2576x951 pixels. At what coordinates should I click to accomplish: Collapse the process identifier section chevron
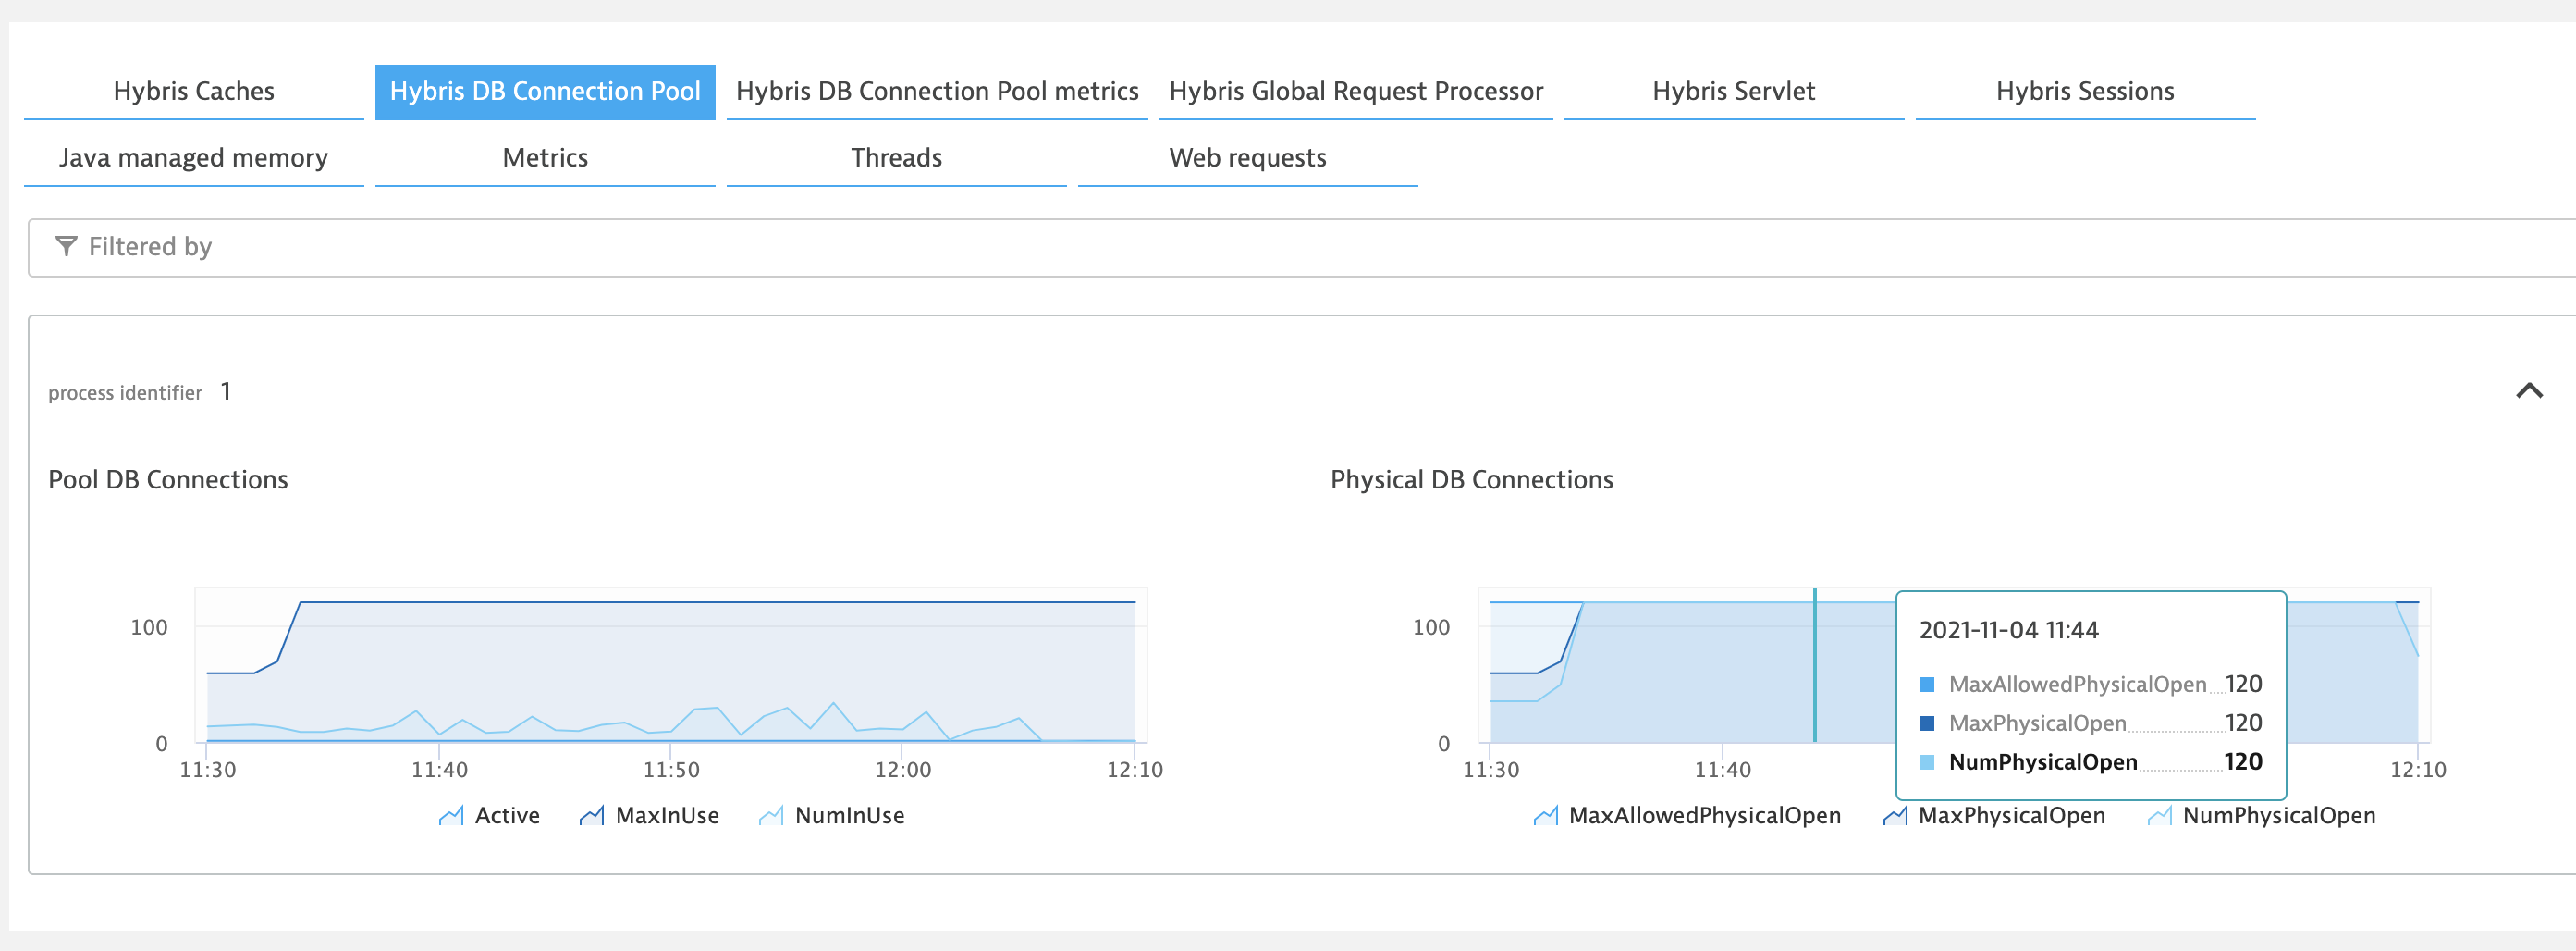click(2529, 391)
